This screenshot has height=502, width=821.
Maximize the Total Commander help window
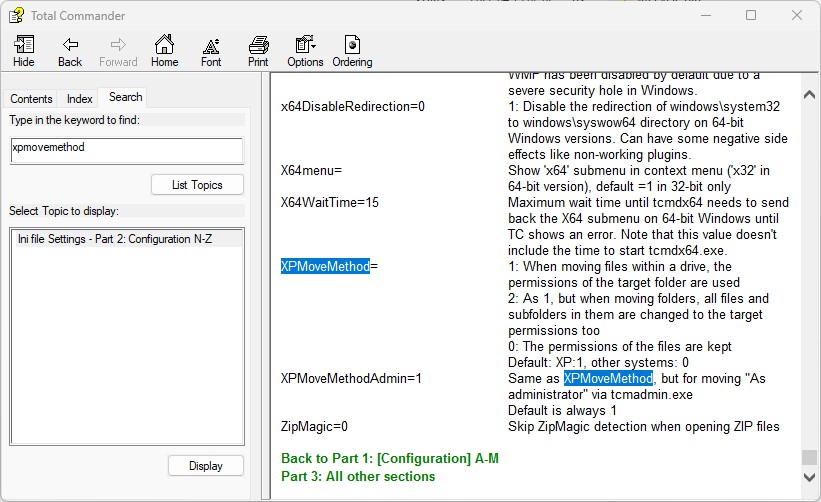(x=751, y=15)
